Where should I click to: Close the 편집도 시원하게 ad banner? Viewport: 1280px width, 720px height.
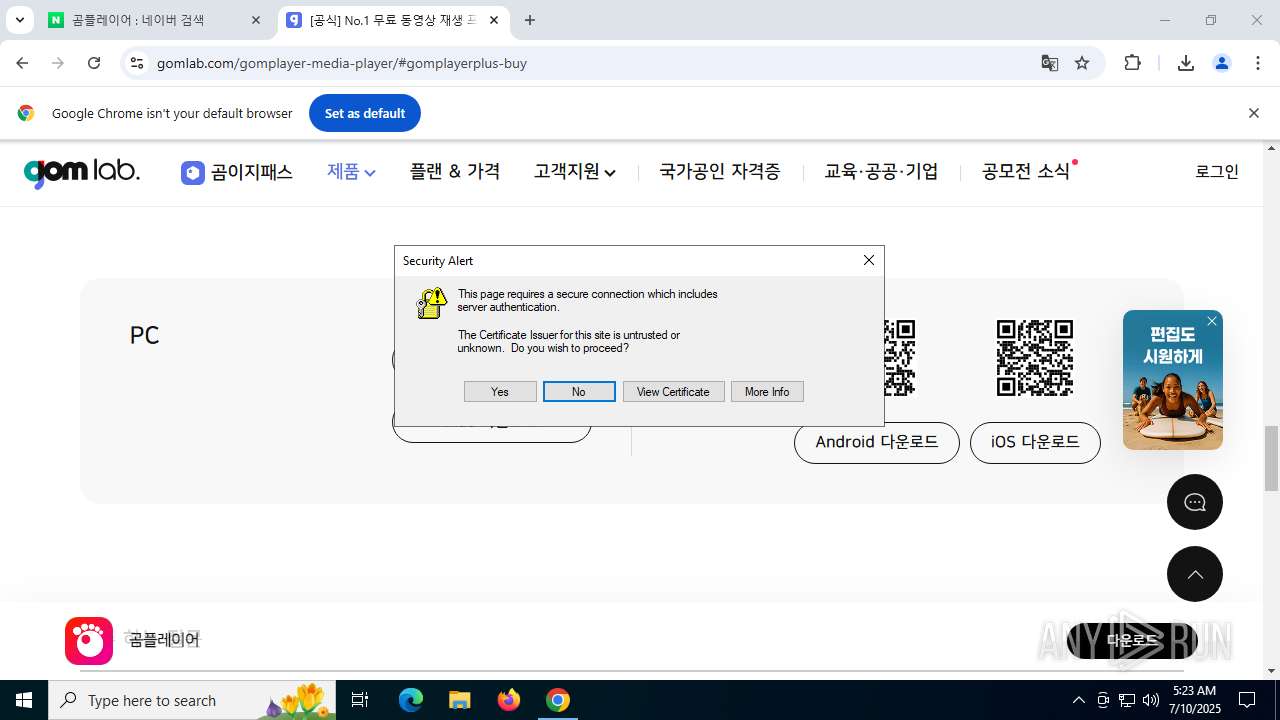pyautogui.click(x=1212, y=321)
